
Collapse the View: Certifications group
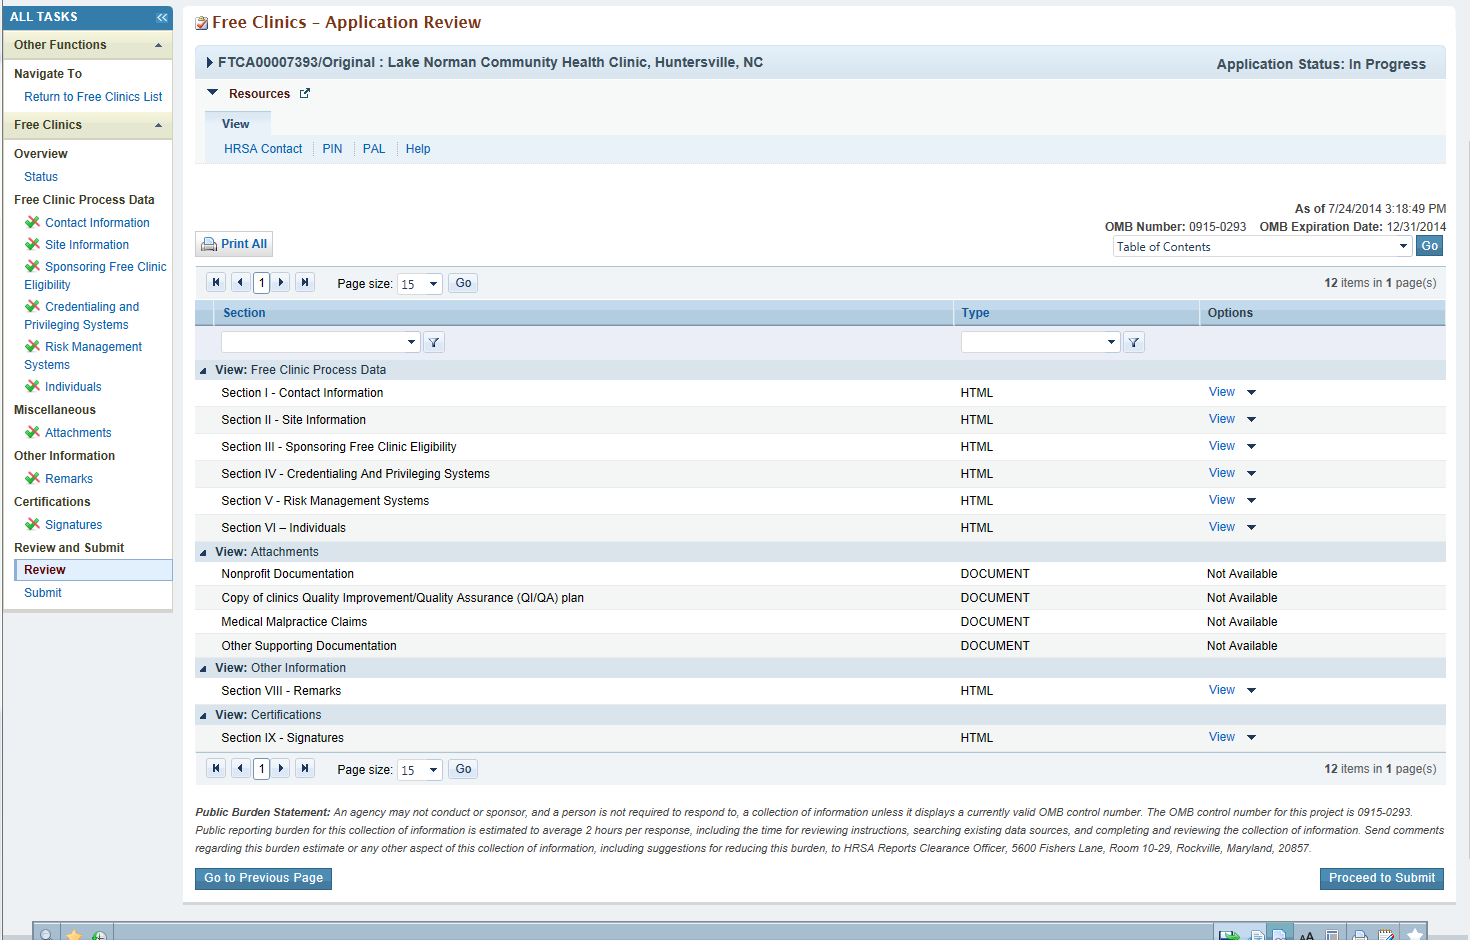203,715
